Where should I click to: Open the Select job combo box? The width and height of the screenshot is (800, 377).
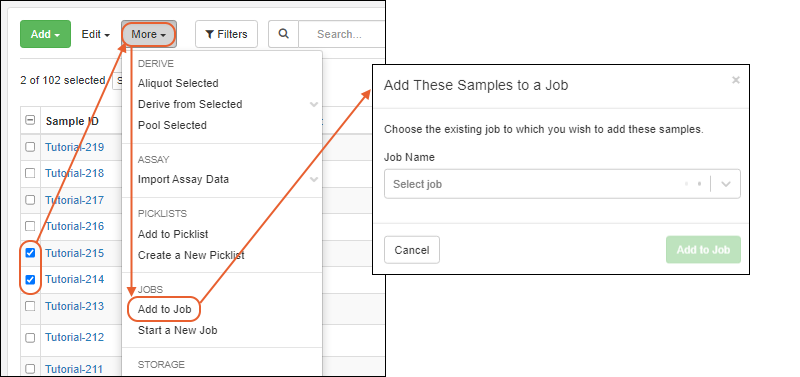pyautogui.click(x=562, y=184)
